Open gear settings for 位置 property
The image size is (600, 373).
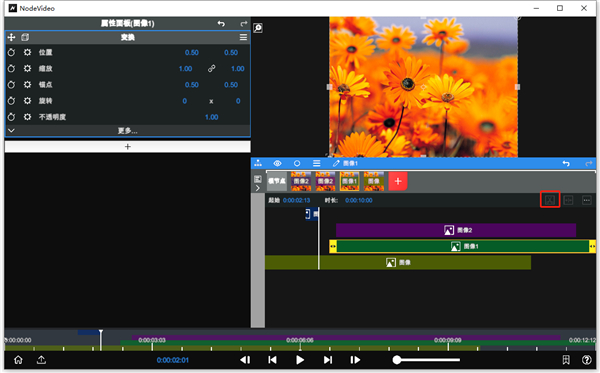click(x=27, y=52)
